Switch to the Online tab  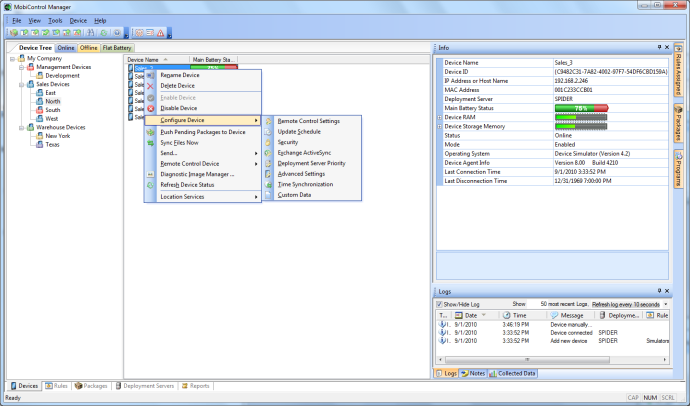[66, 48]
